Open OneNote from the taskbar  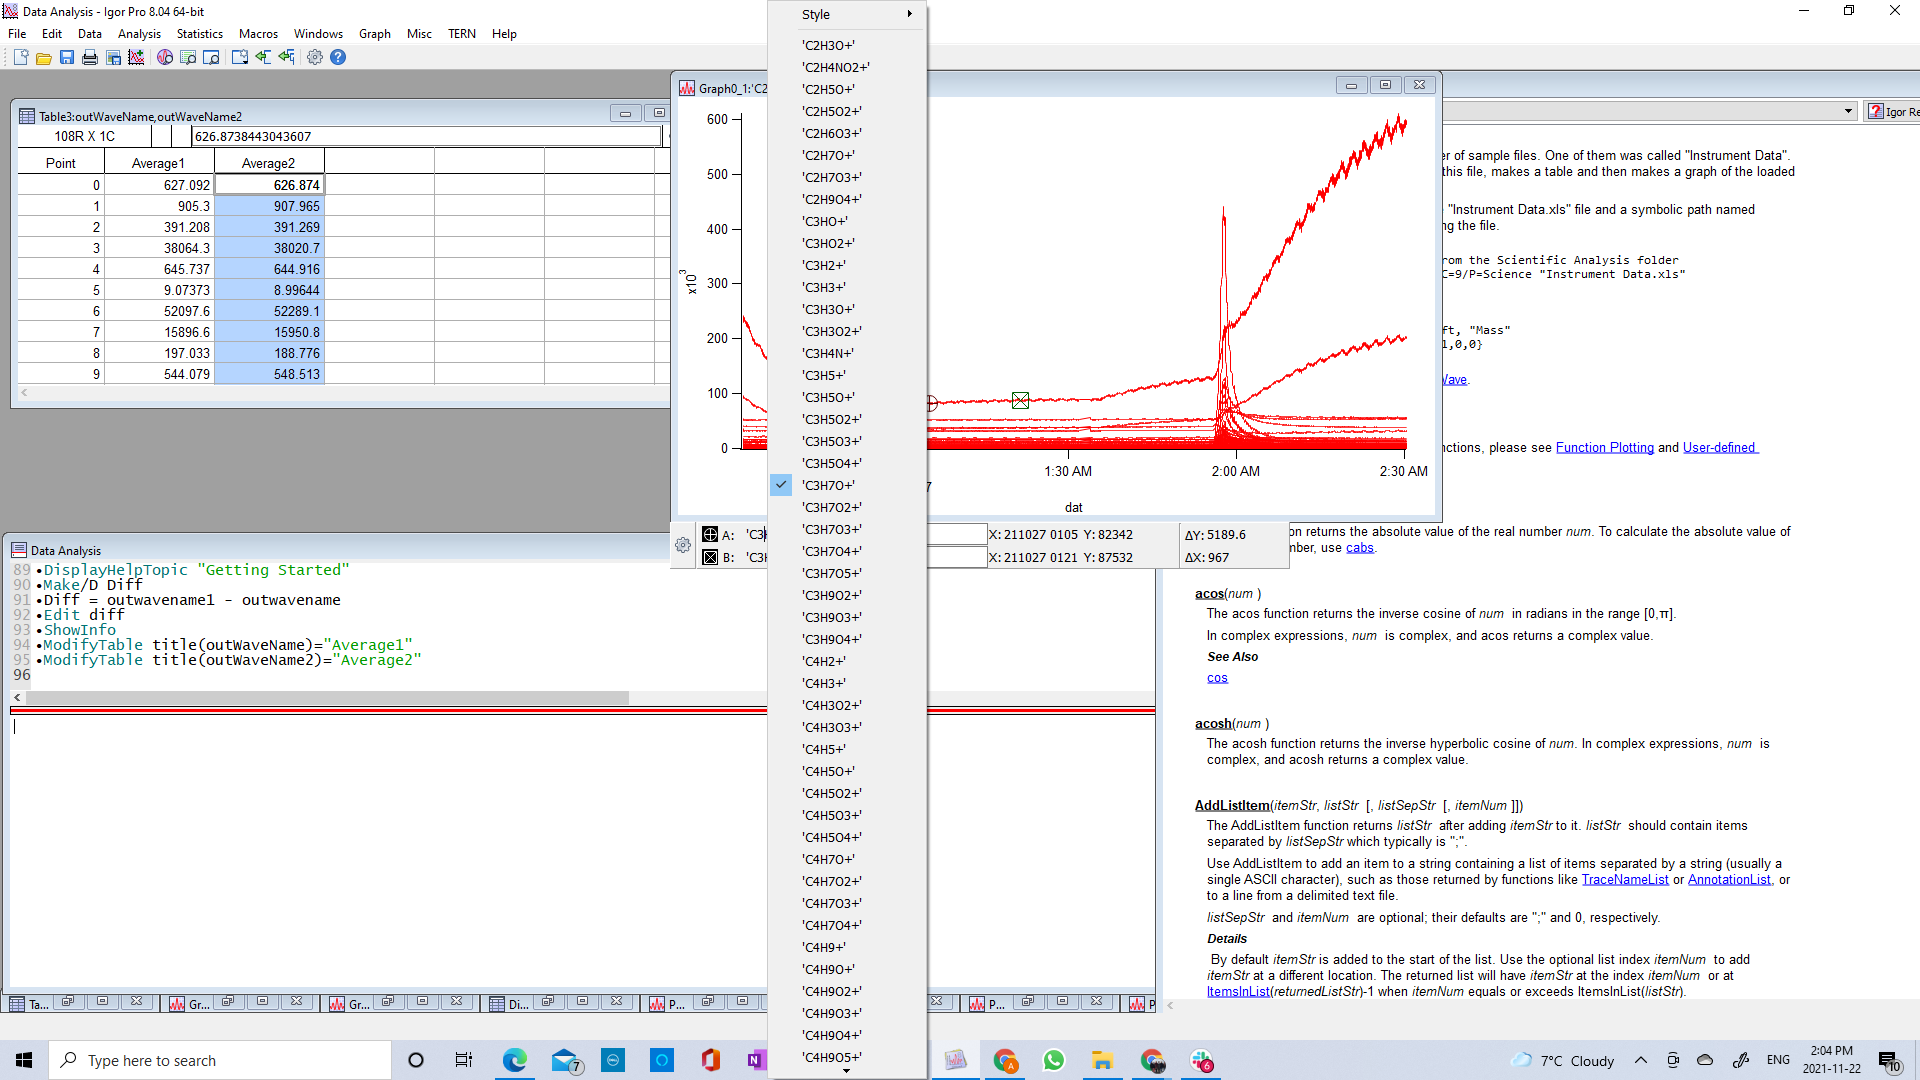tap(755, 1060)
